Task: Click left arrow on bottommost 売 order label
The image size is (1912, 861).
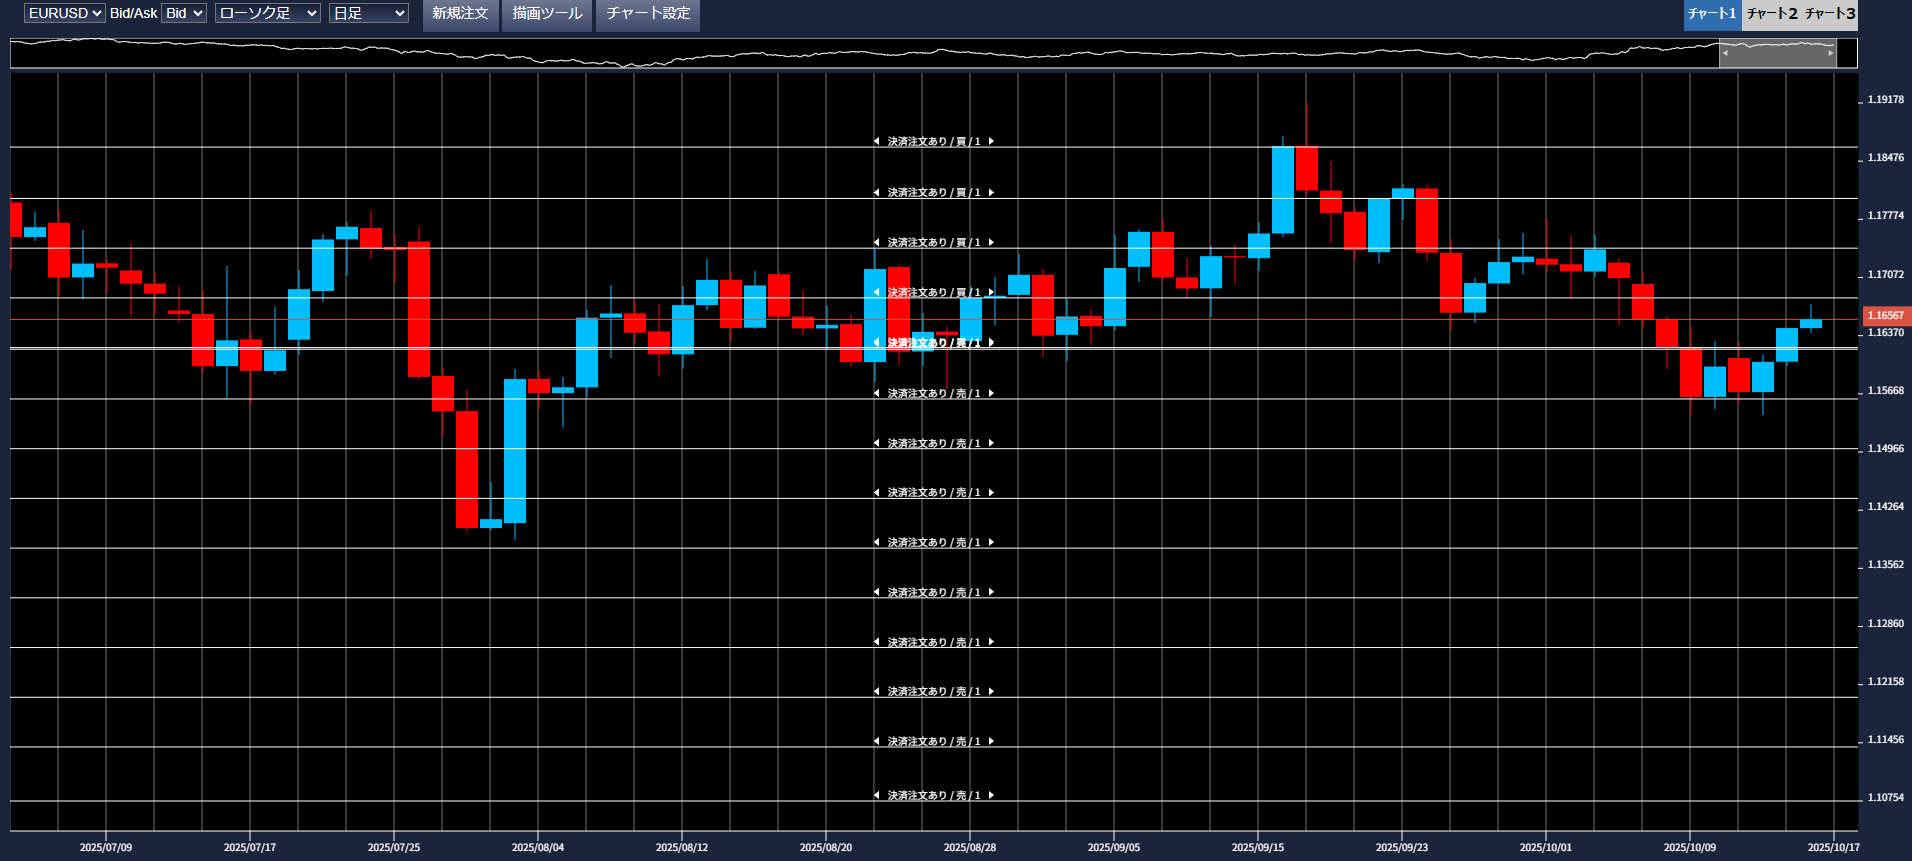Action: point(876,796)
